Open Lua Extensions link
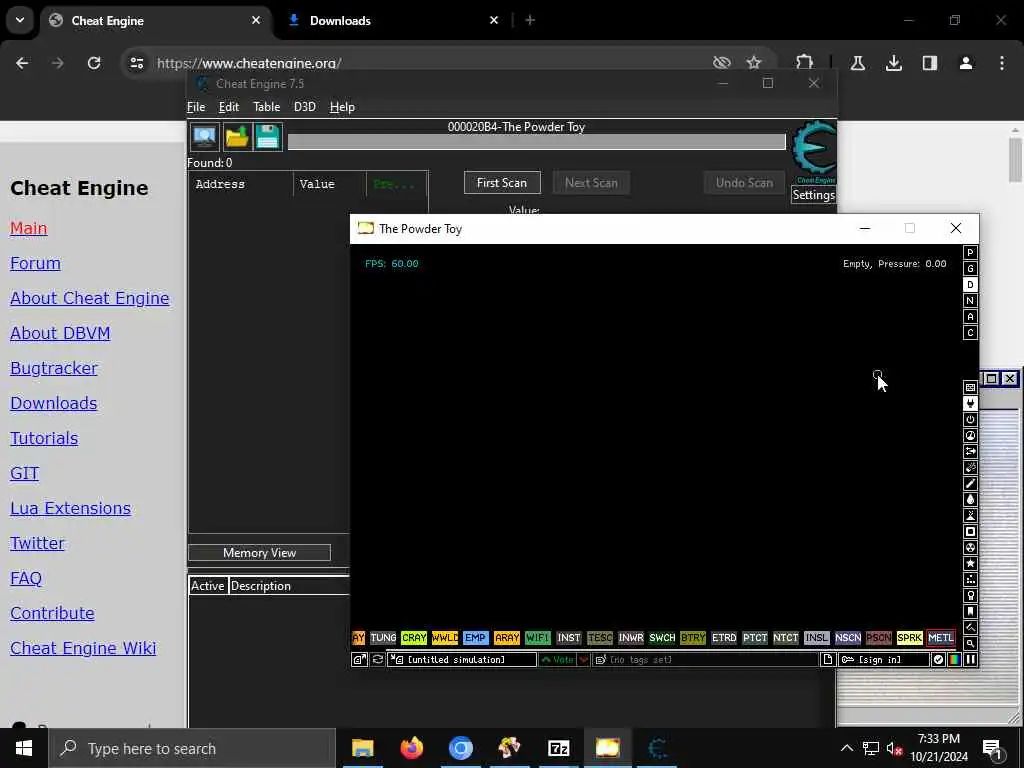The height and width of the screenshot is (768, 1024). [x=71, y=508]
